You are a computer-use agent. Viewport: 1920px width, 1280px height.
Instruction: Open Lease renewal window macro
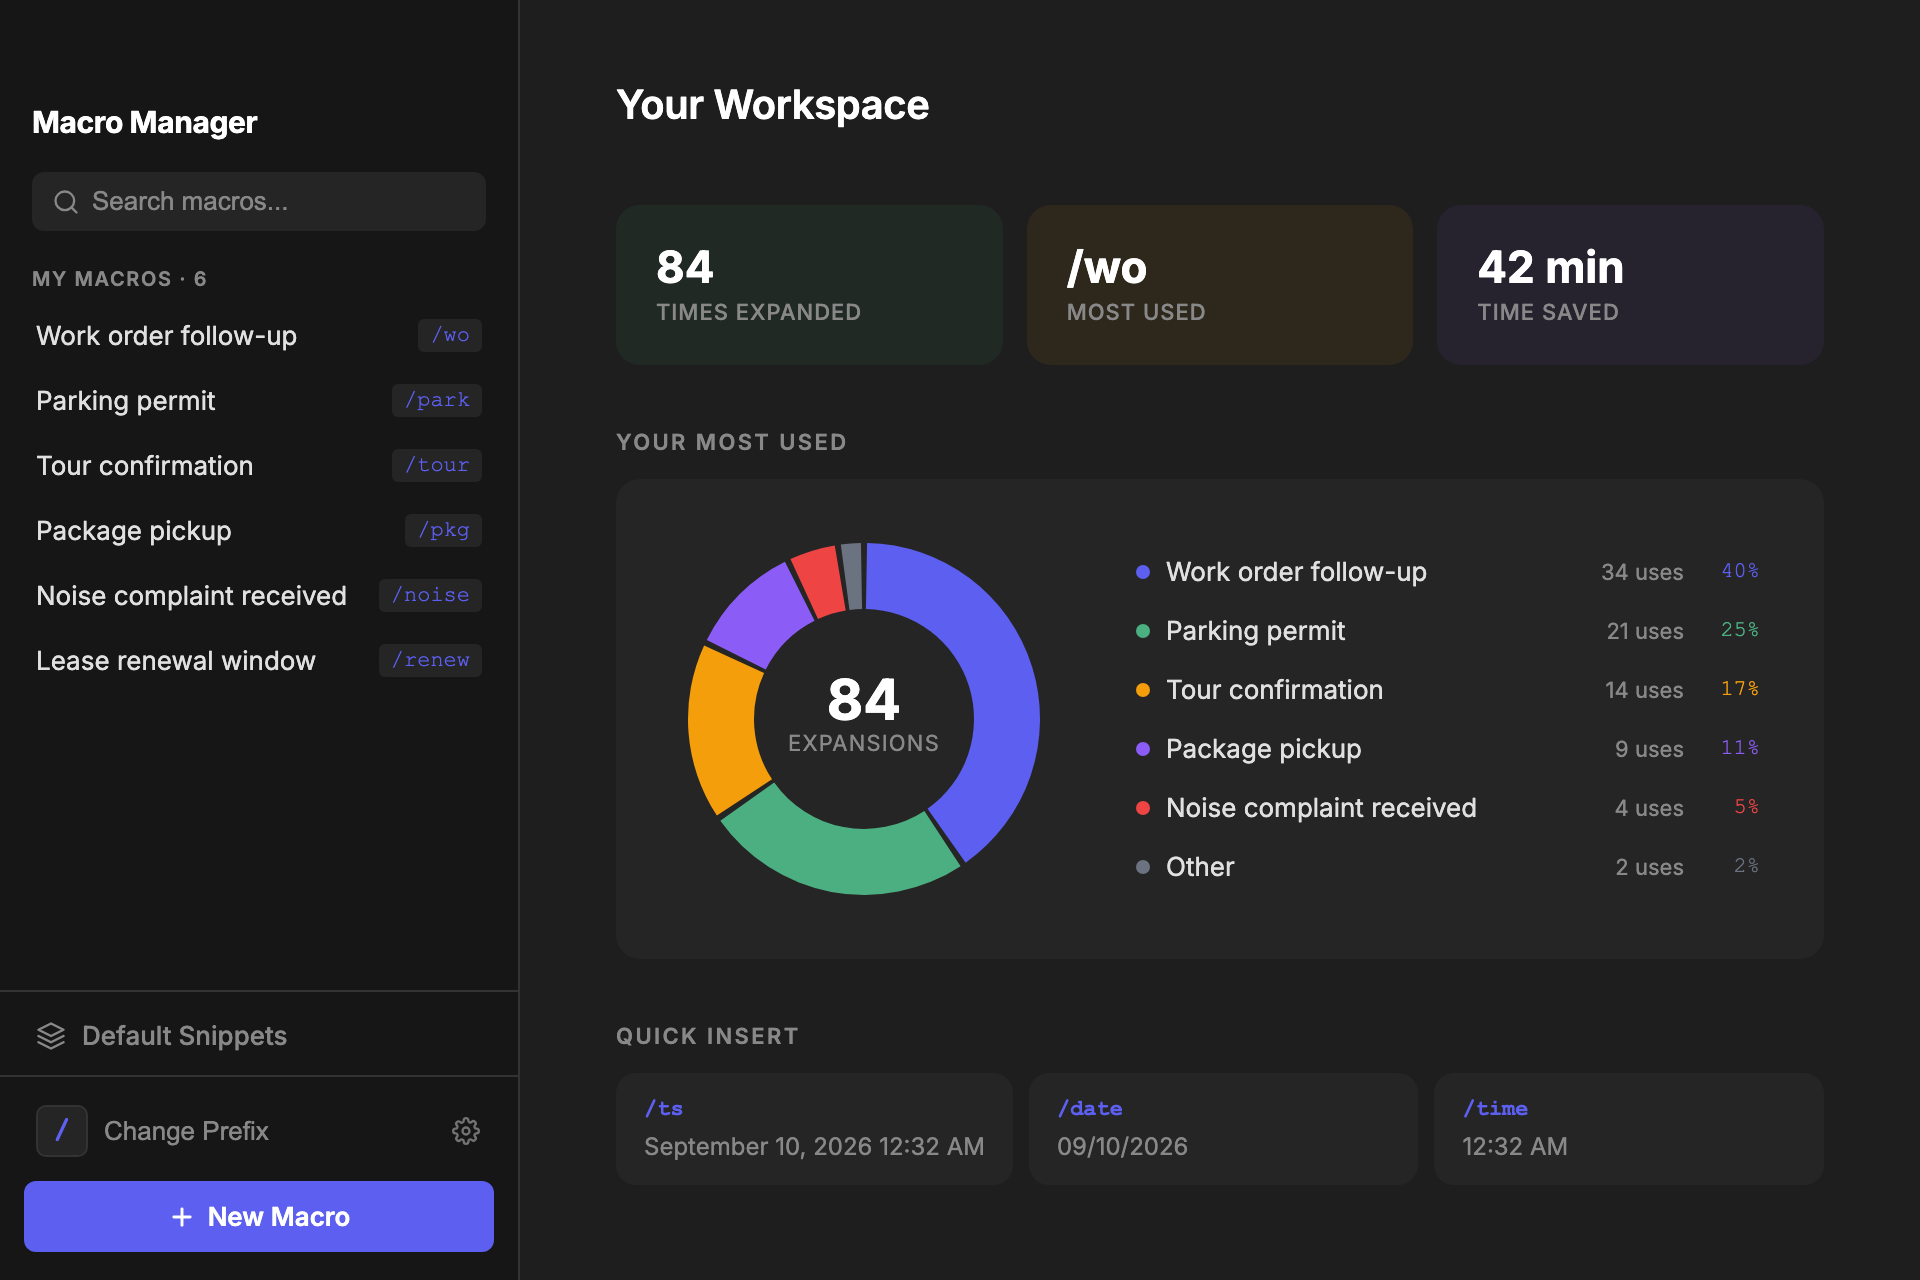click(x=259, y=661)
